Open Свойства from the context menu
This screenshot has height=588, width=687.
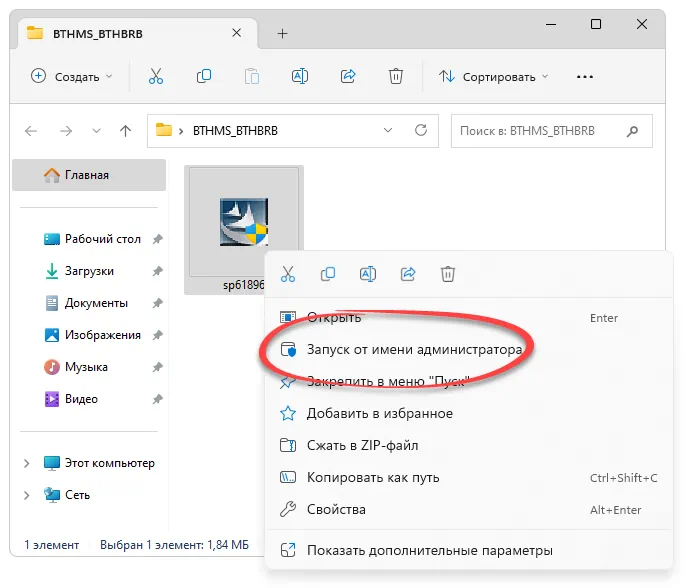tap(469, 509)
